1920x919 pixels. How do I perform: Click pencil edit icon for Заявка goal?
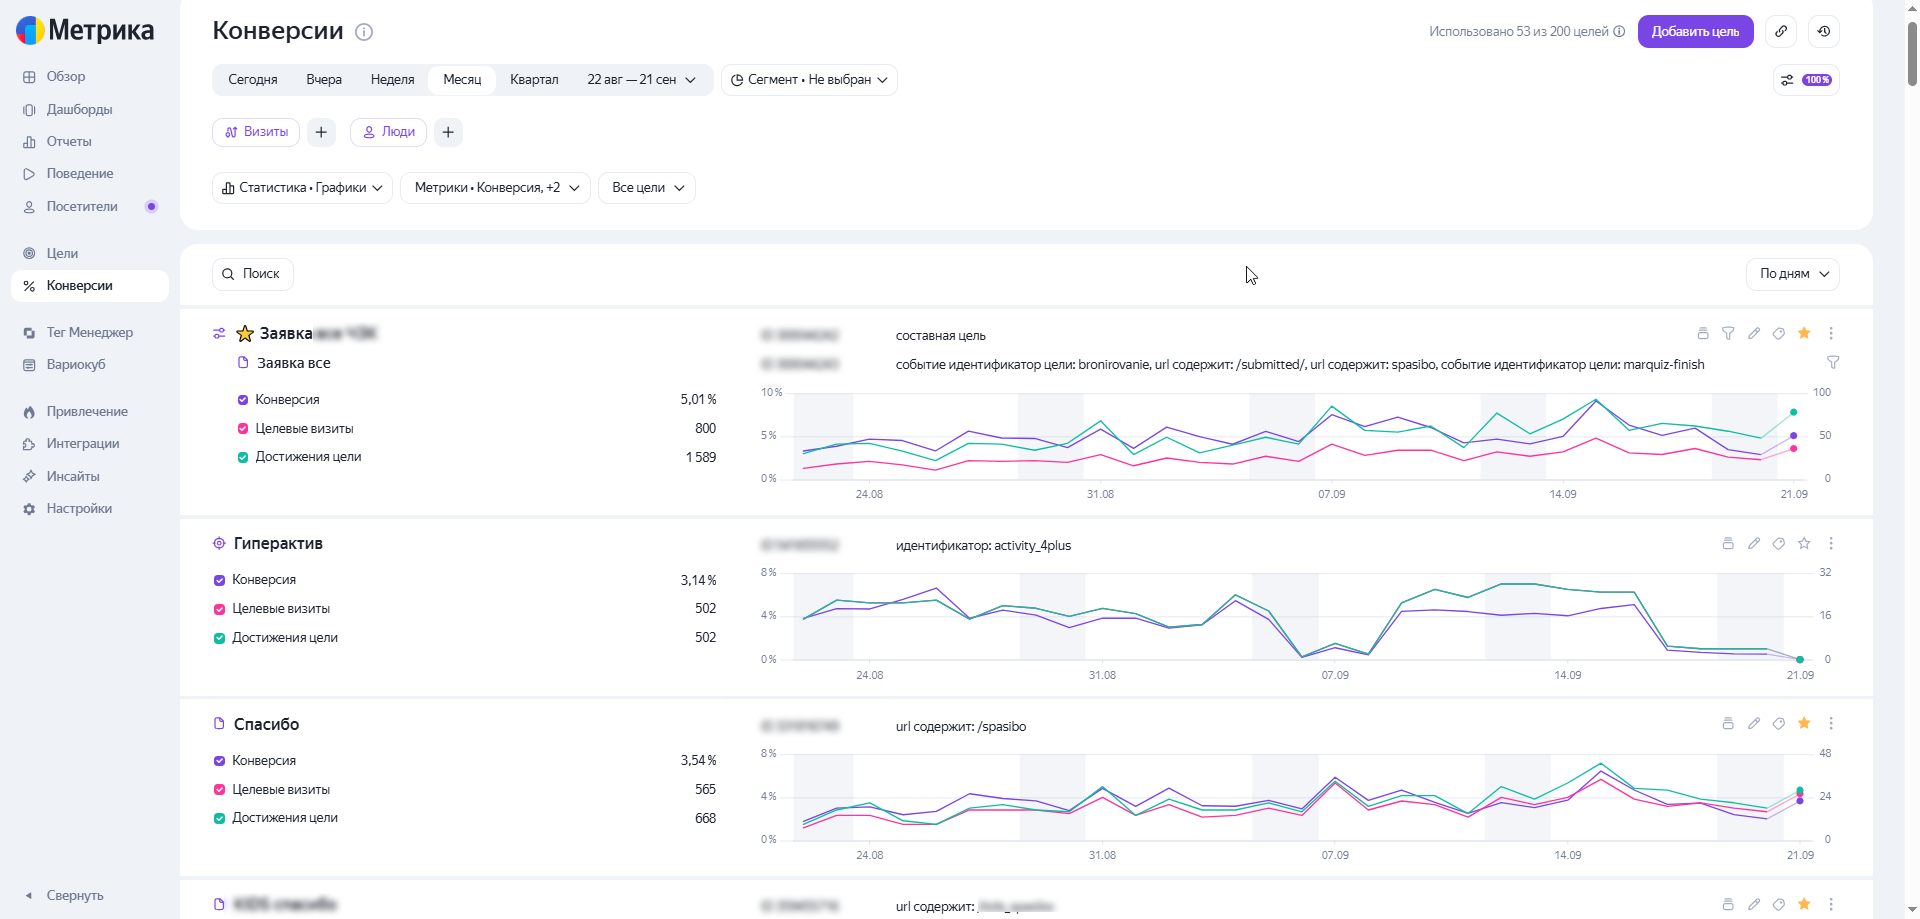pos(1754,334)
